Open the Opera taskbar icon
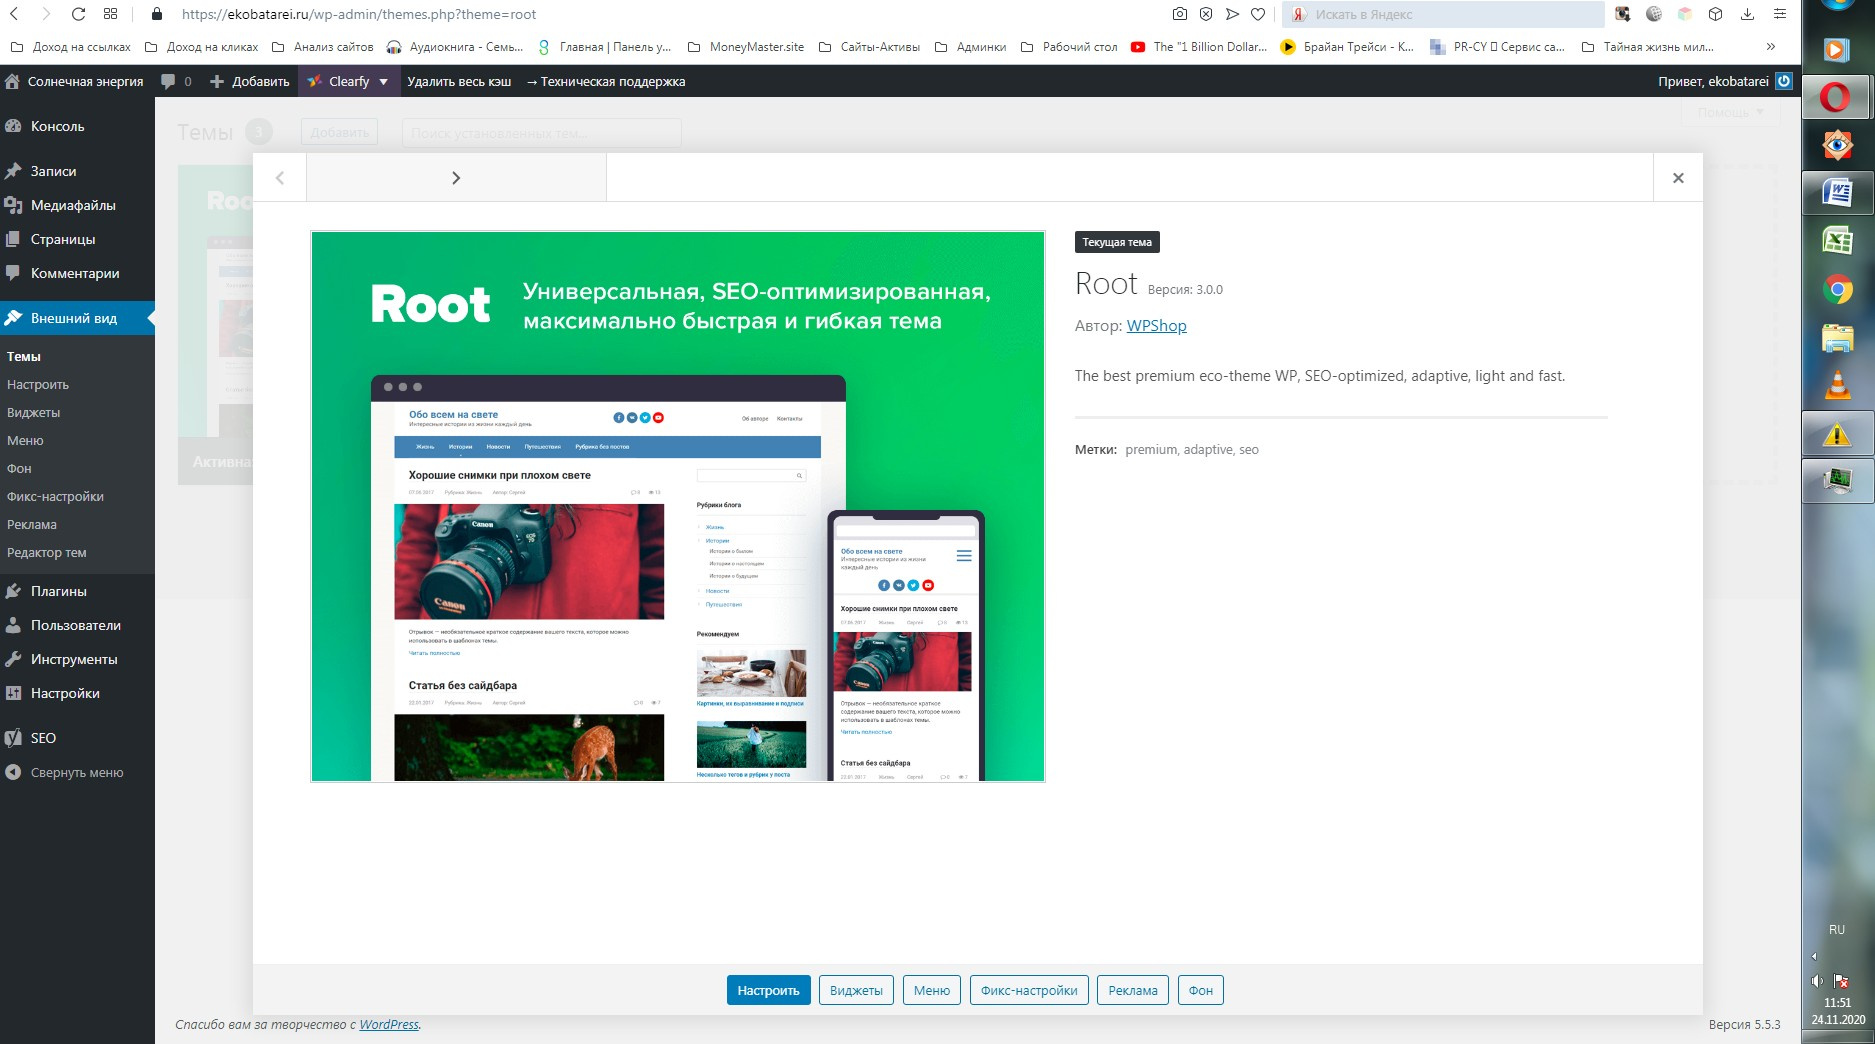The image size is (1875, 1044). (1837, 98)
